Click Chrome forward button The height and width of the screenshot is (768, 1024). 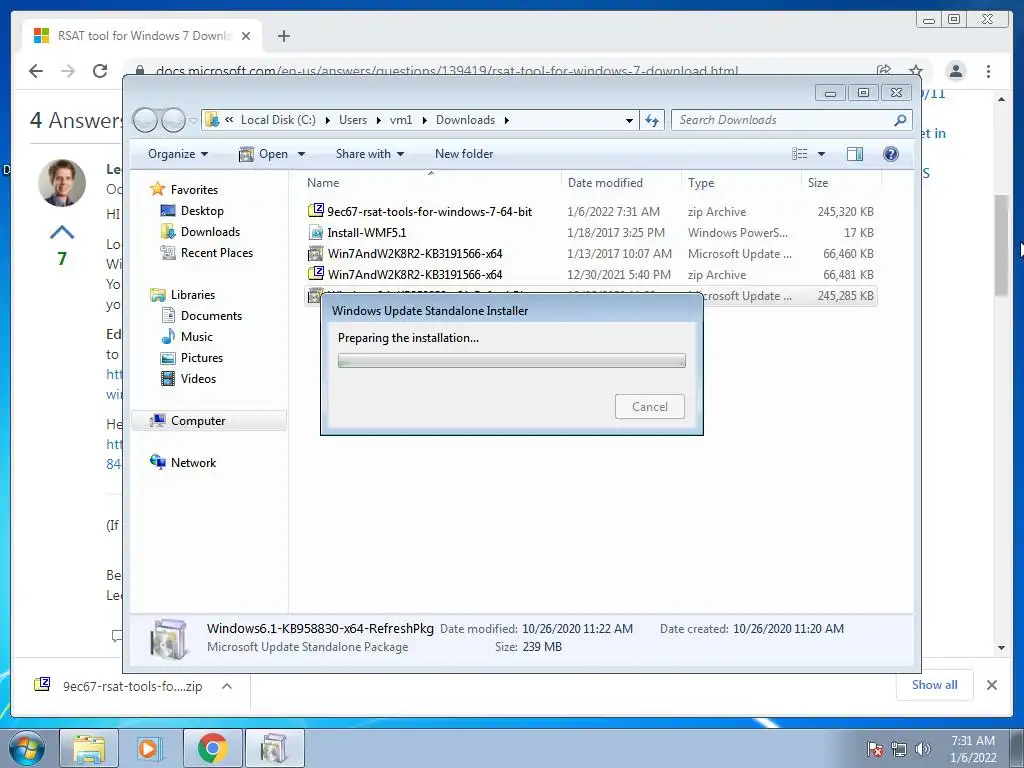click(x=68, y=71)
